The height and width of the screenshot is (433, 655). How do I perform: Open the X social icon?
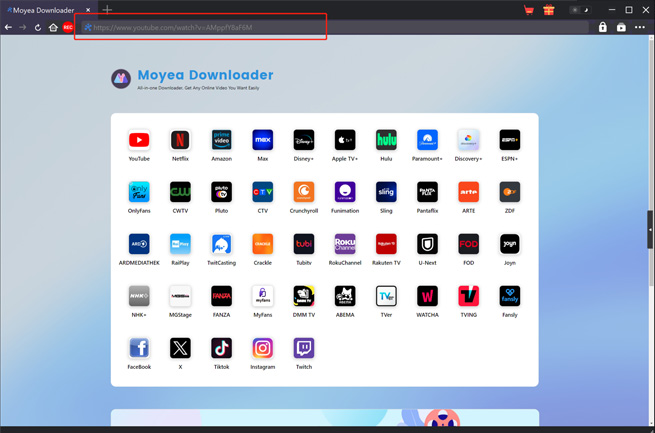tap(180, 348)
